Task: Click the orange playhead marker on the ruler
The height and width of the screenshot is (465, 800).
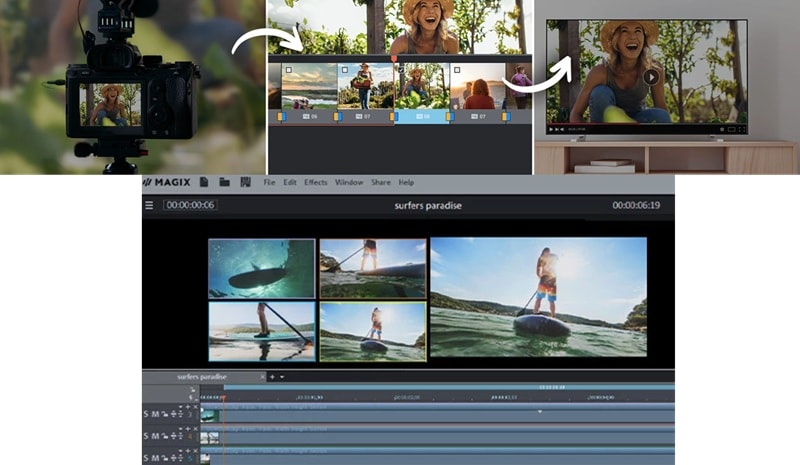Action: pyautogui.click(x=223, y=397)
